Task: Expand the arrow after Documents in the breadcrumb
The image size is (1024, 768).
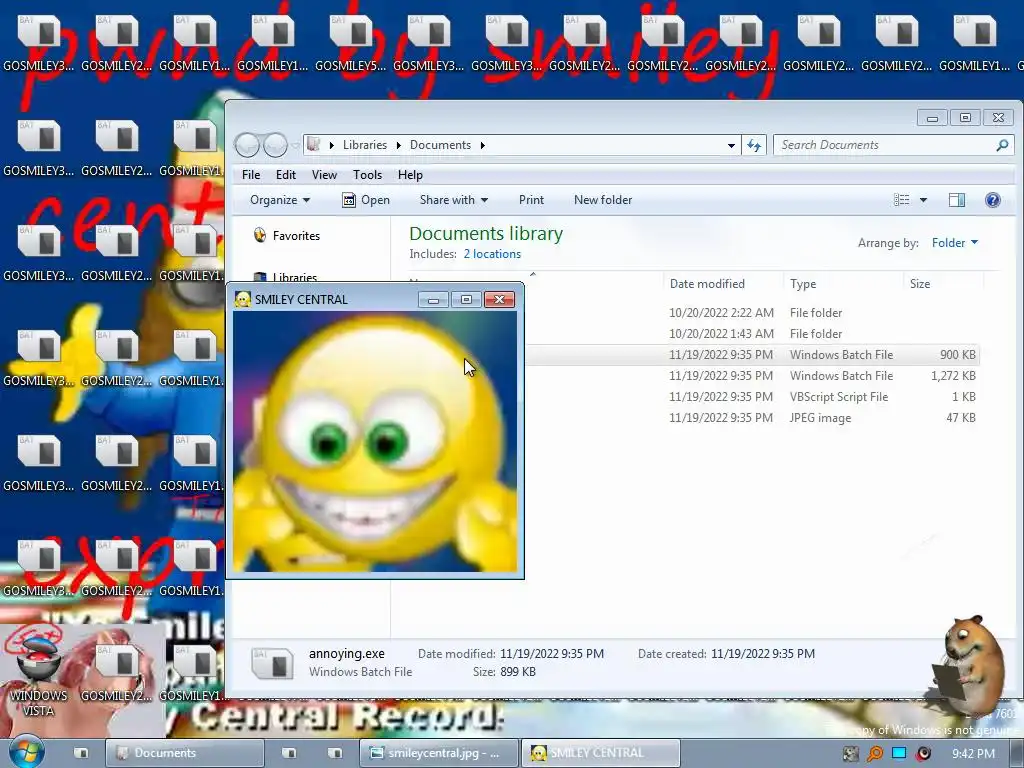Action: pos(483,145)
